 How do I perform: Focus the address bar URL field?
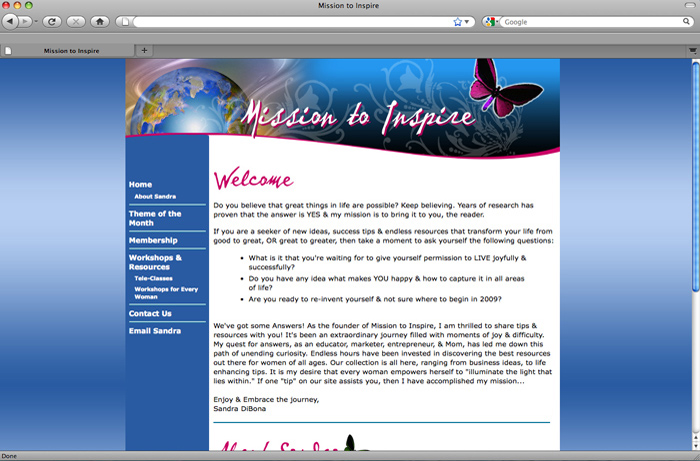[x=292, y=21]
